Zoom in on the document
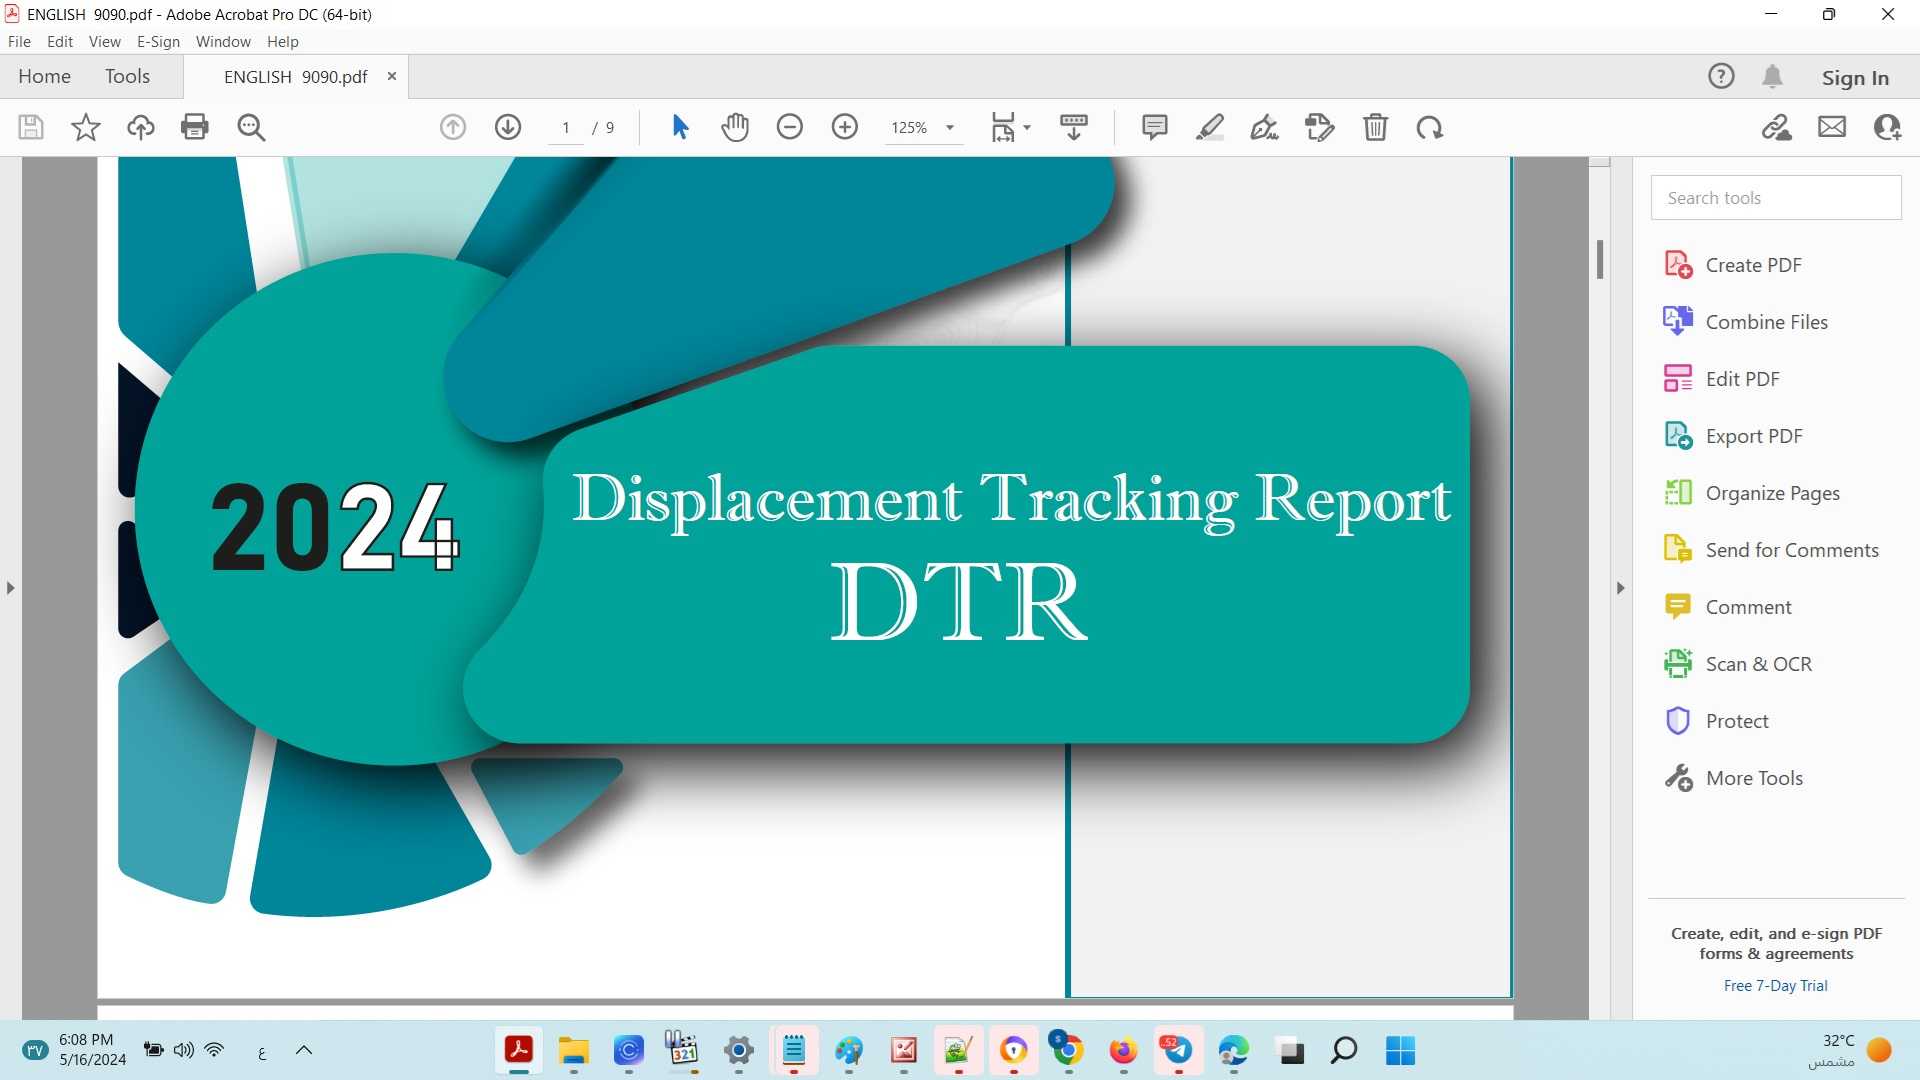The image size is (1920, 1080). pyautogui.click(x=845, y=127)
